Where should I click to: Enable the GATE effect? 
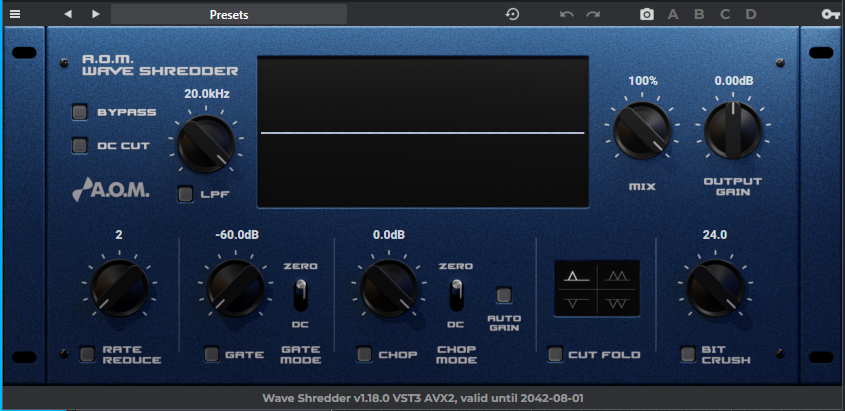(x=211, y=354)
